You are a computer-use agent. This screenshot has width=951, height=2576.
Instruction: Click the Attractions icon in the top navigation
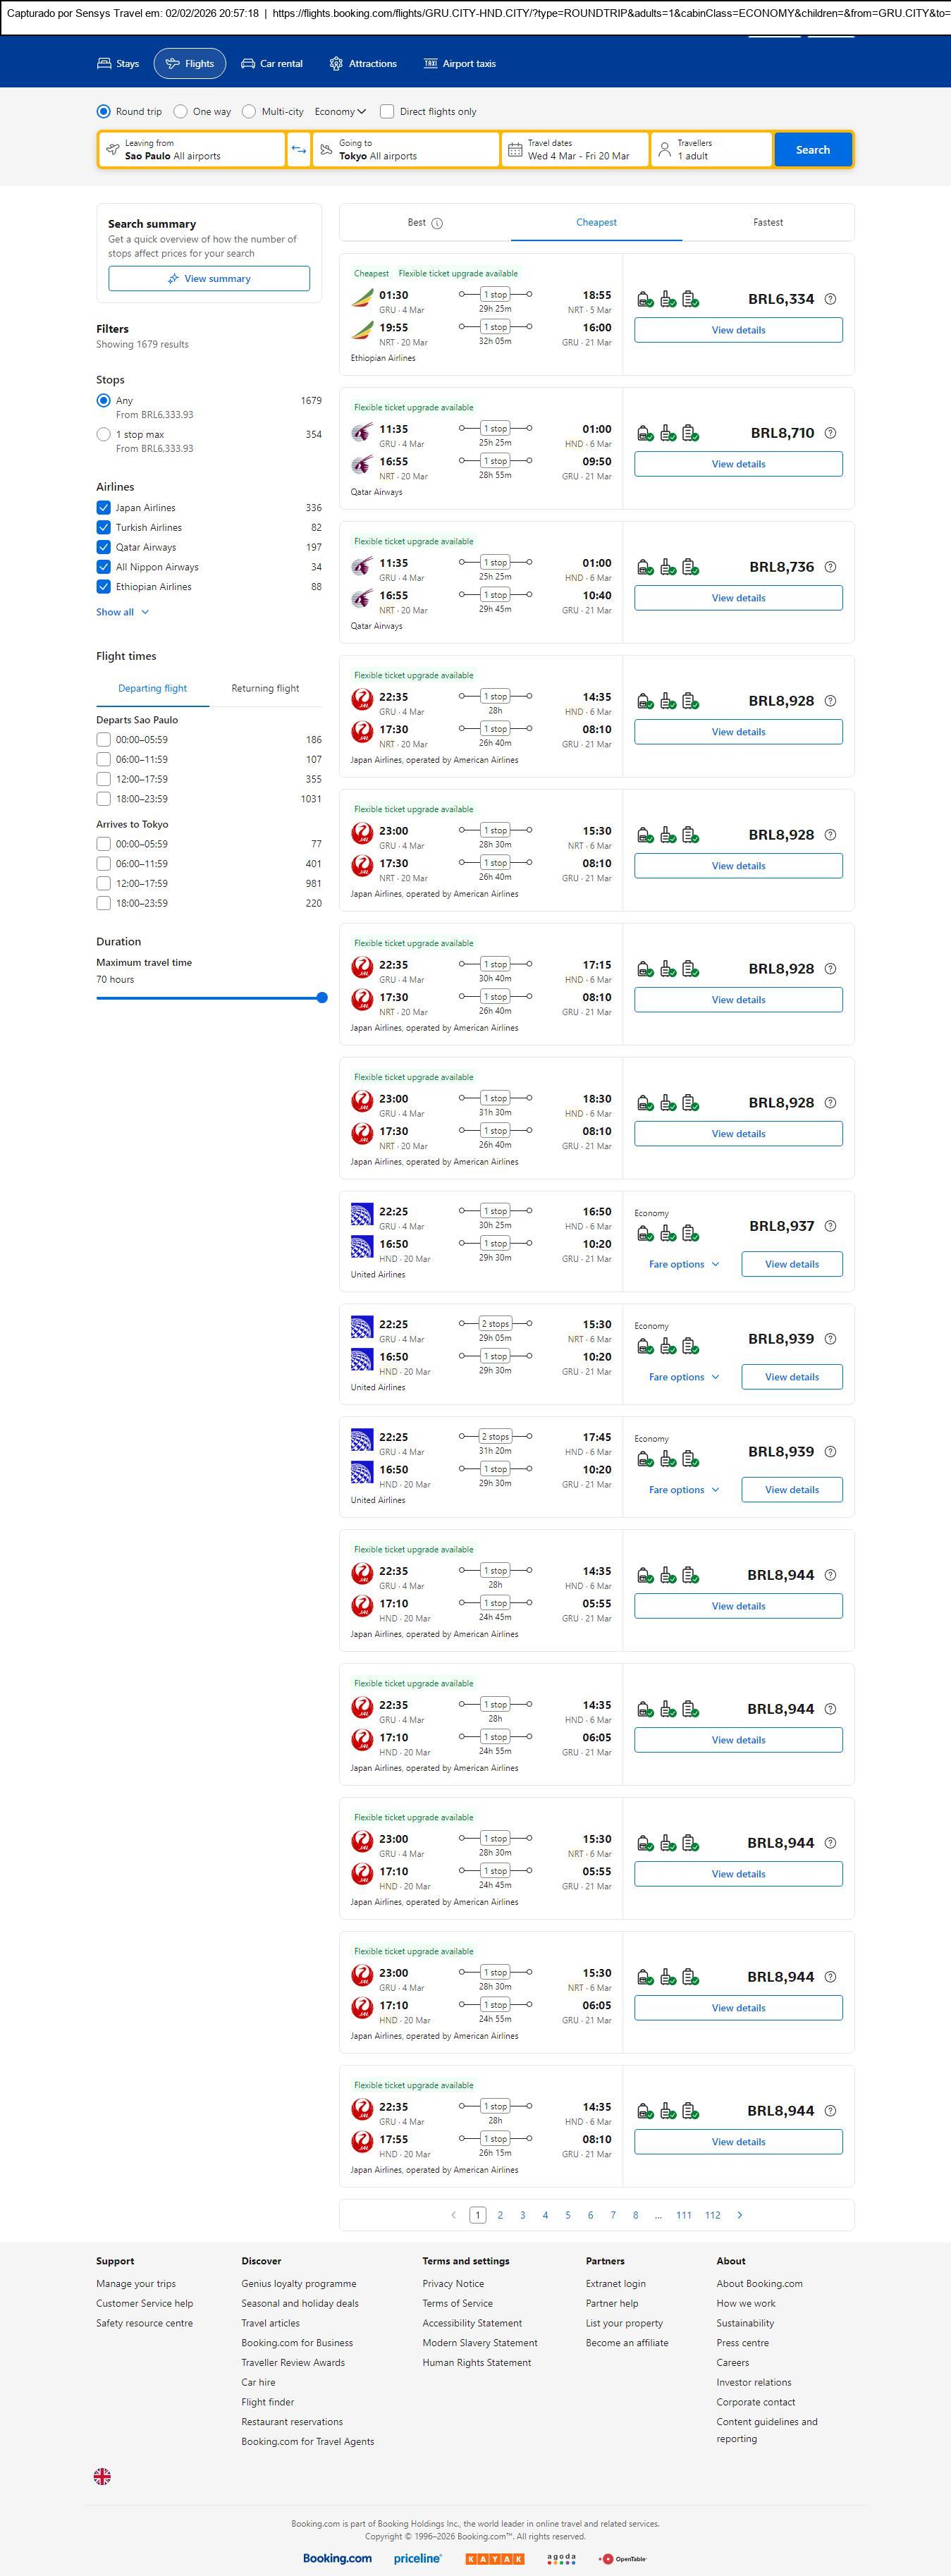(x=336, y=64)
